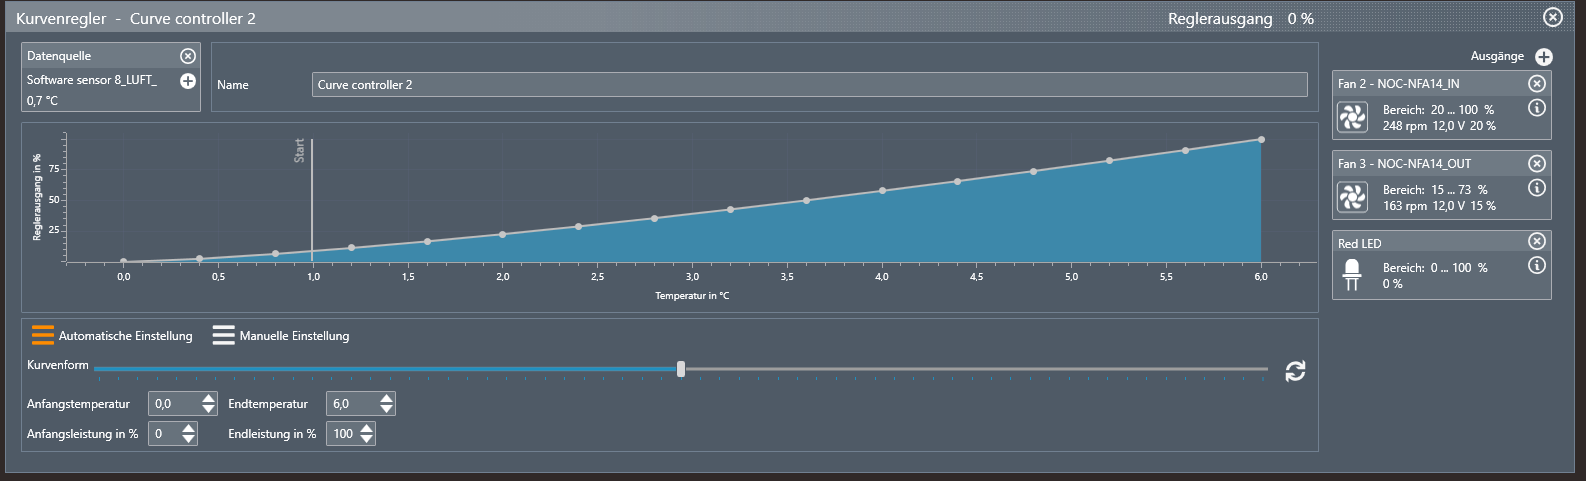Remove Fan 2 - NOC-NFA14_IN output
The image size is (1586, 481).
point(1537,84)
